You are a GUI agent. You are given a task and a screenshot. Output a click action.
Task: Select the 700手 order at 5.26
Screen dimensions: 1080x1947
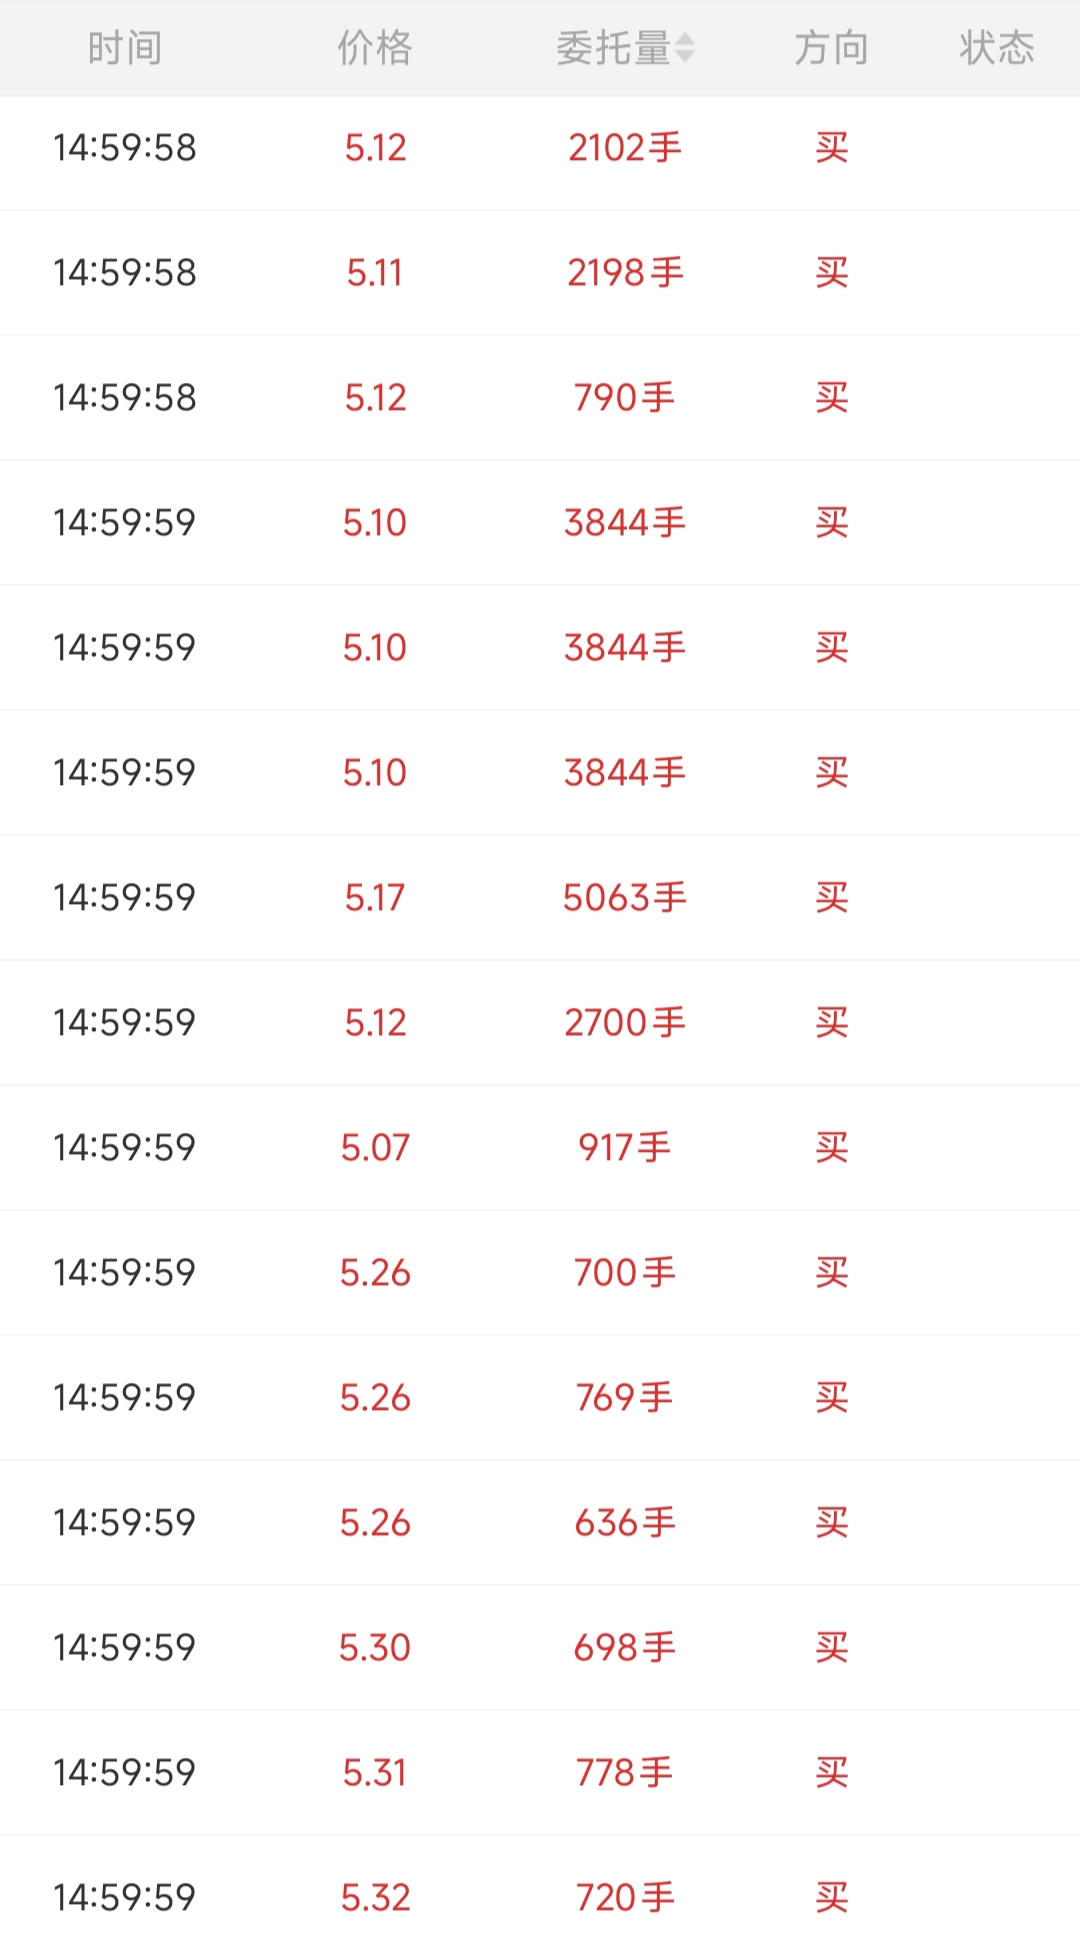click(540, 1273)
